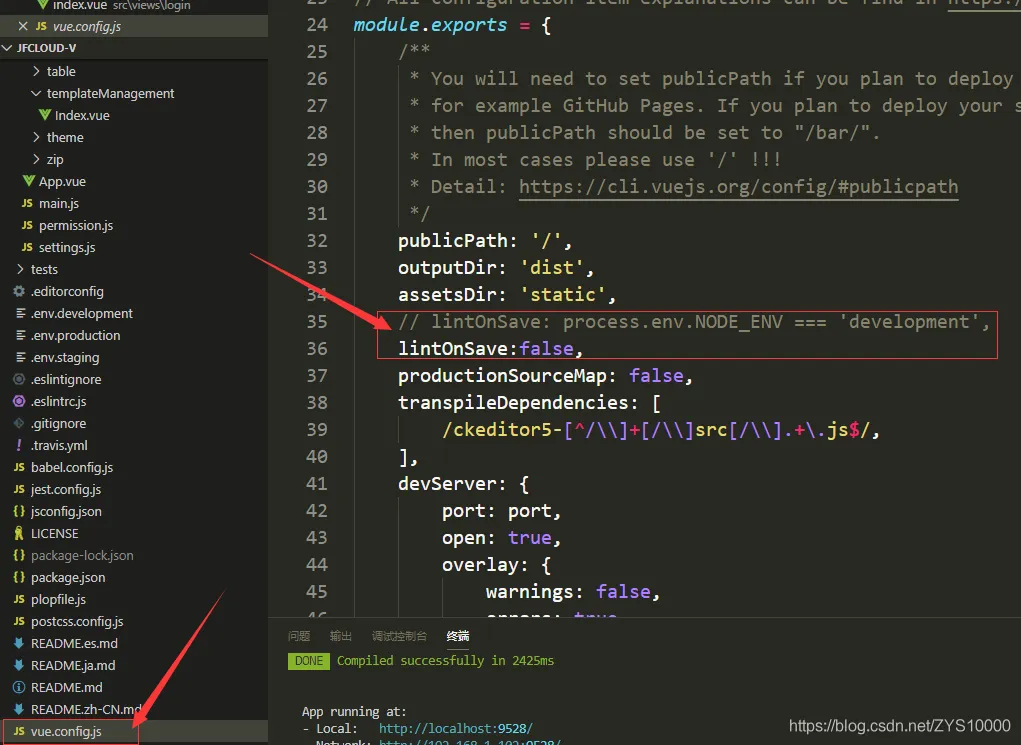The height and width of the screenshot is (745, 1021).
Task: Click the ESLint icon of .eslintrc.js
Action: pyautogui.click(x=19, y=401)
